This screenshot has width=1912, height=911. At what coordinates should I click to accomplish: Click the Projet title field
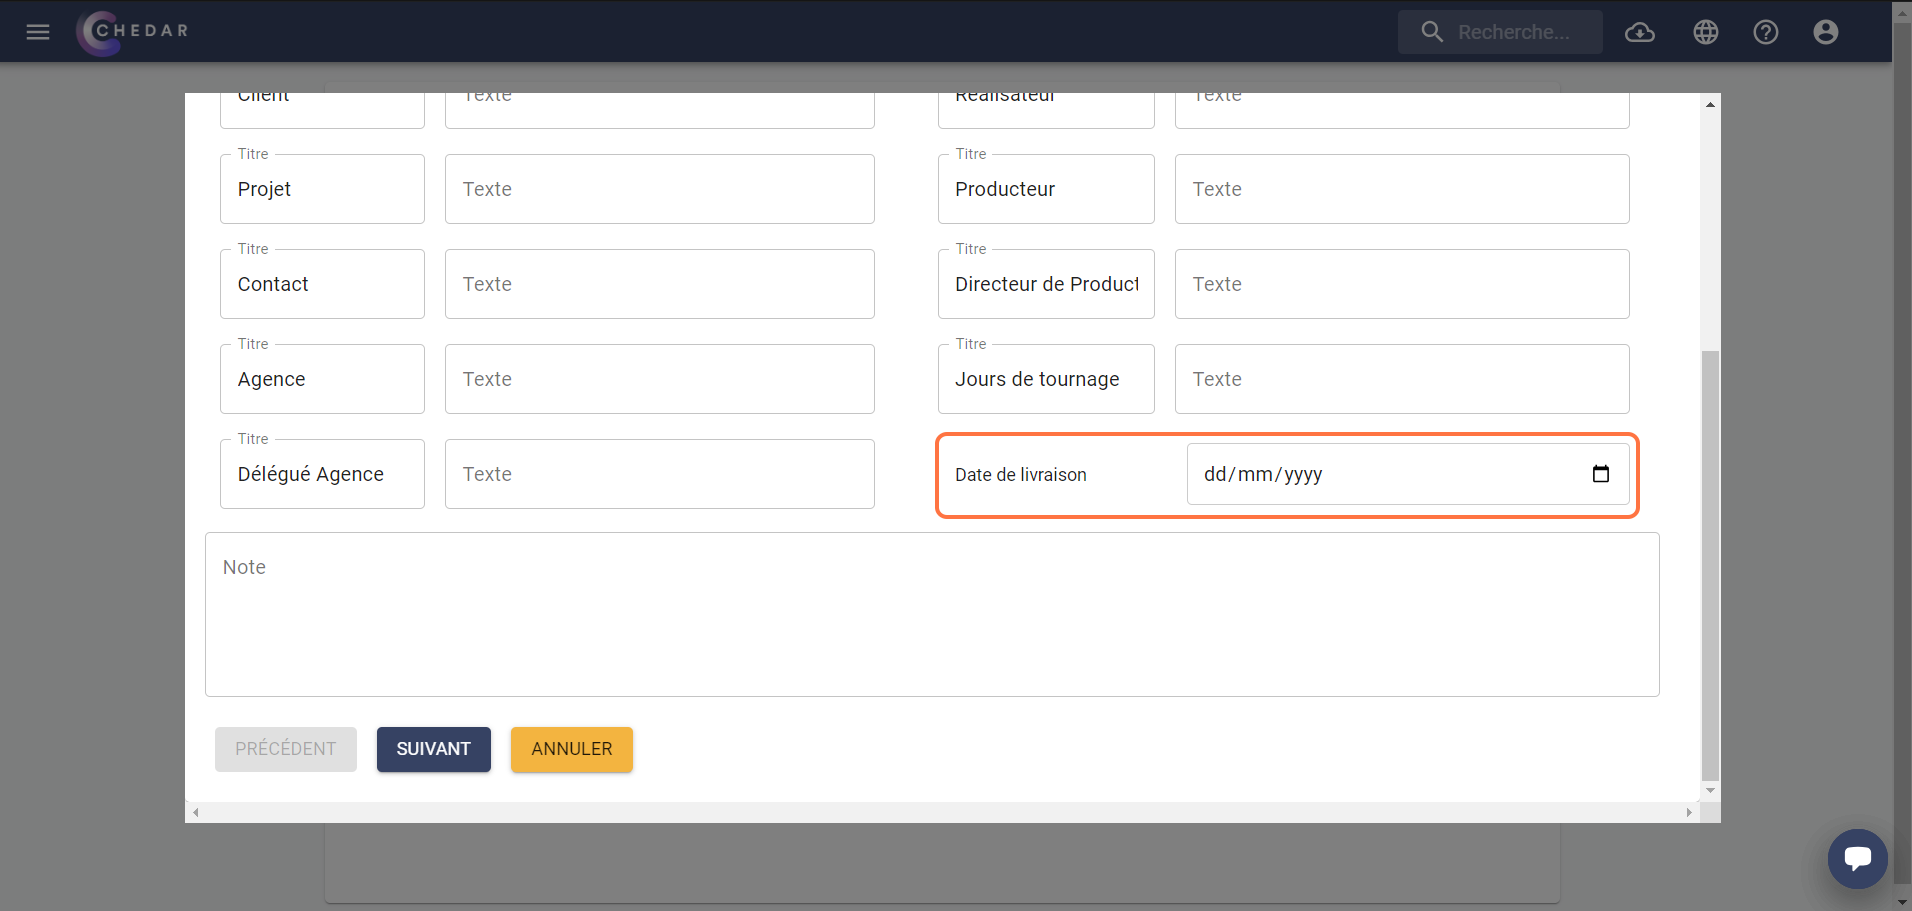(322, 189)
